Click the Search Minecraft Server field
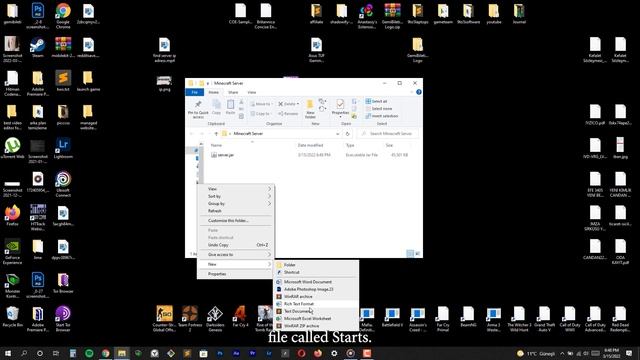This screenshot has width=640, height=360. pyautogui.click(x=388, y=133)
